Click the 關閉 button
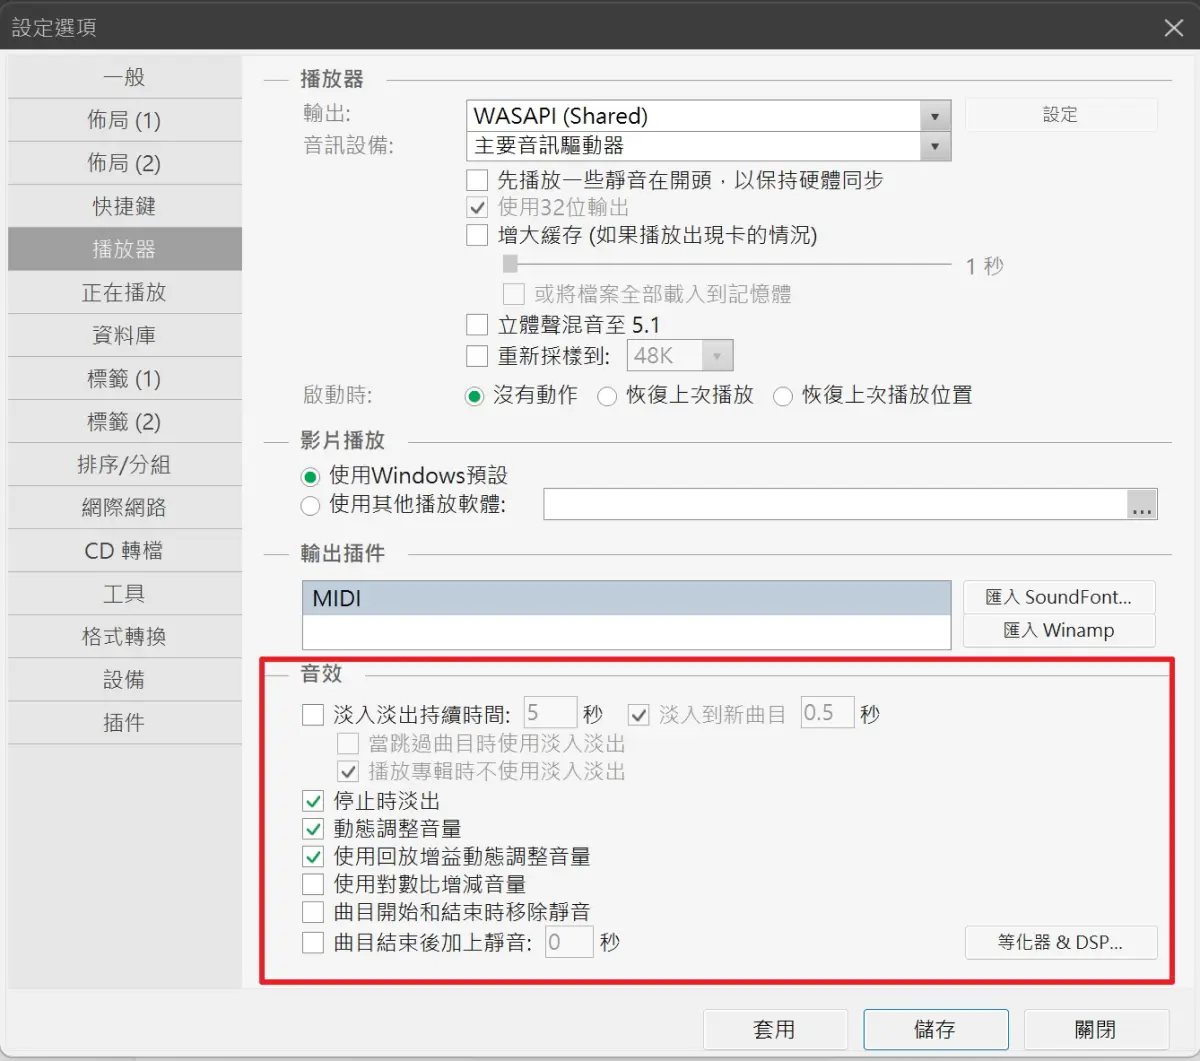The width and height of the screenshot is (1200, 1061). [1096, 1029]
